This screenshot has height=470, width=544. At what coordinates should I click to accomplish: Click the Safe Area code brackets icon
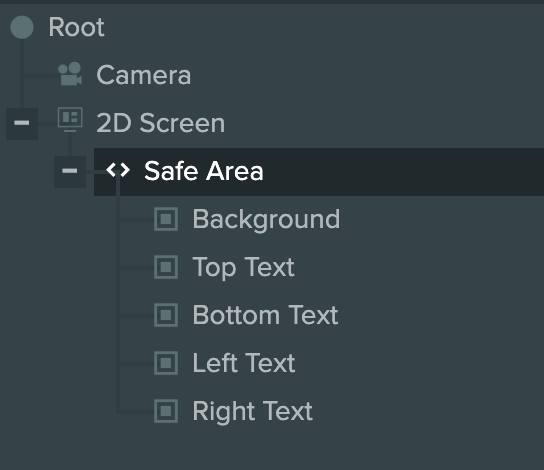tap(118, 170)
